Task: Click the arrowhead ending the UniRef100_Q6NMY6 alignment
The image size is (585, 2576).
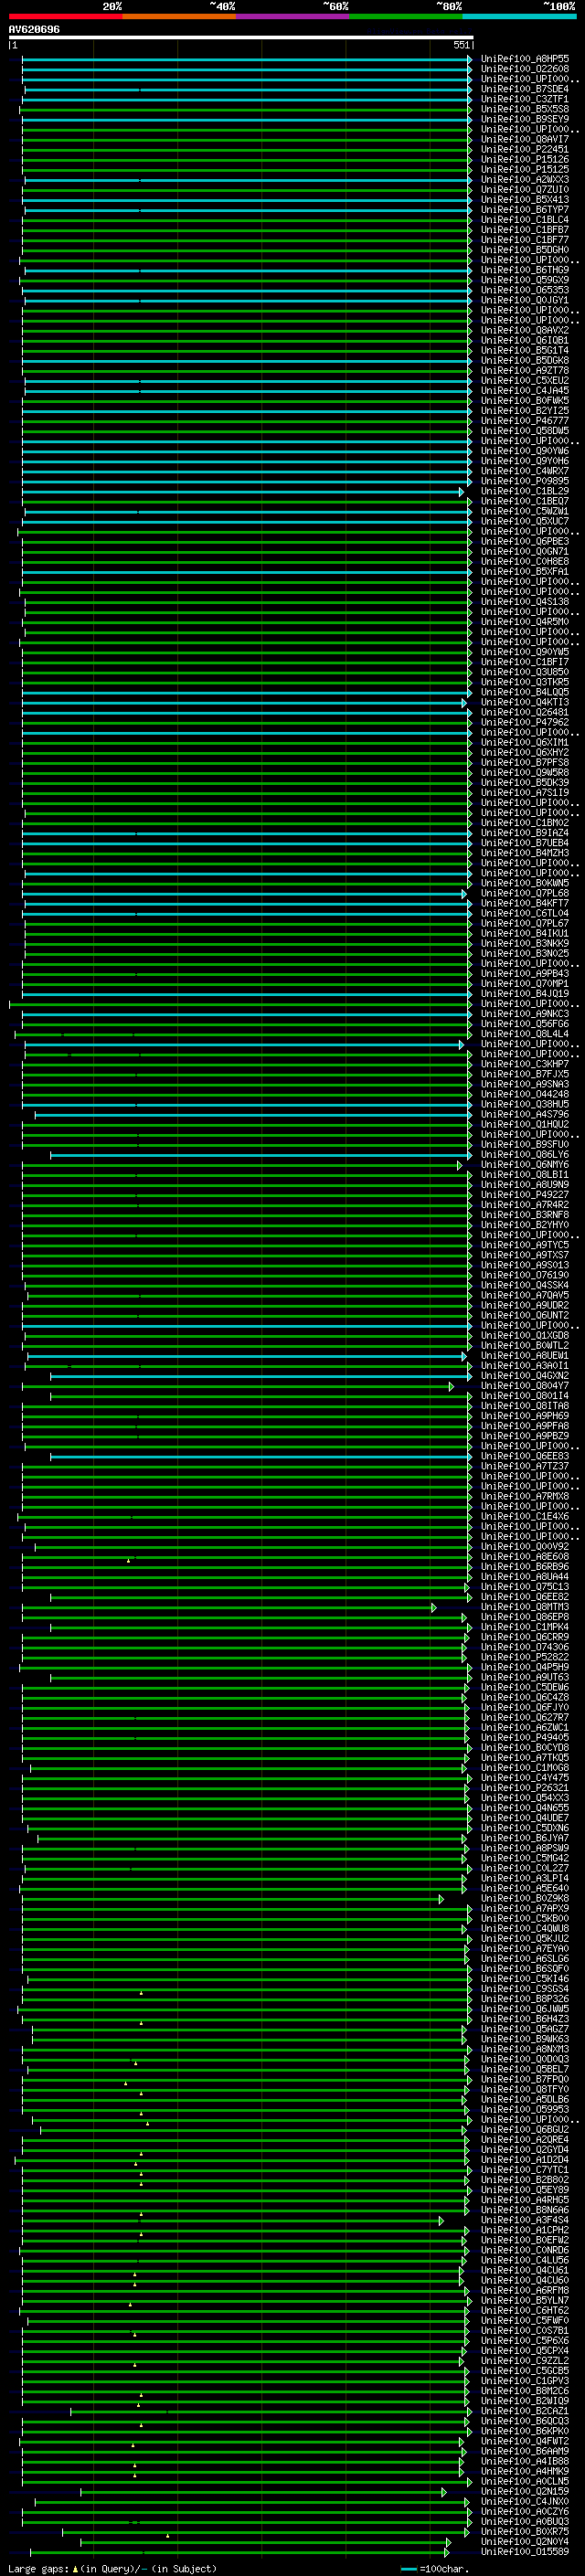Action: tap(459, 1165)
